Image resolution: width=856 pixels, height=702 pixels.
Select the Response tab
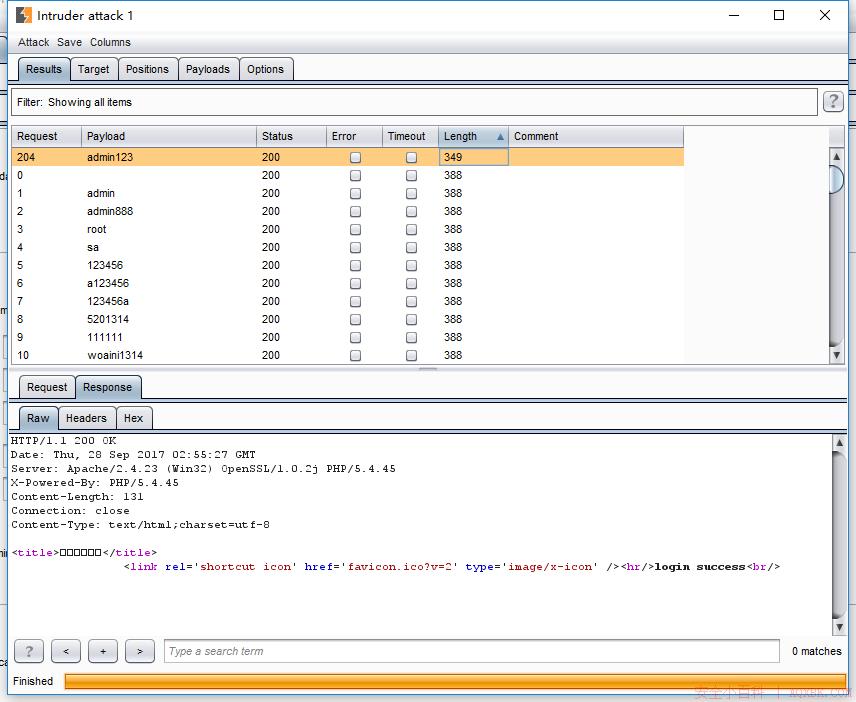(x=108, y=387)
